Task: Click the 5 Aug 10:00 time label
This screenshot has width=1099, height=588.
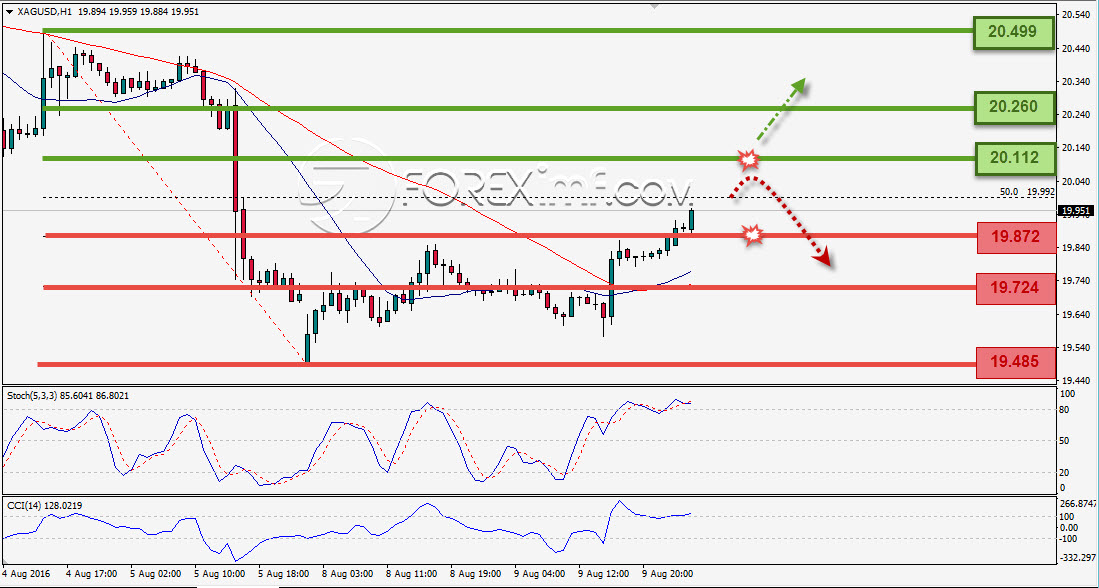Action: (x=219, y=574)
